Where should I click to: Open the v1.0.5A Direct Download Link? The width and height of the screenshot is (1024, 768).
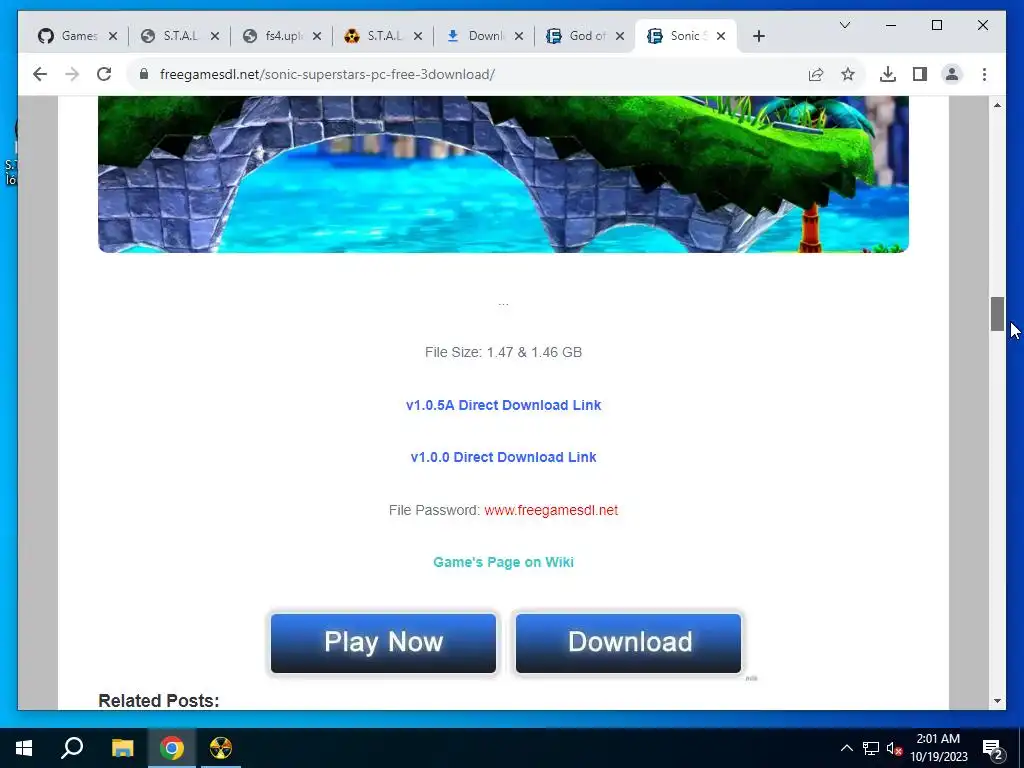point(504,405)
